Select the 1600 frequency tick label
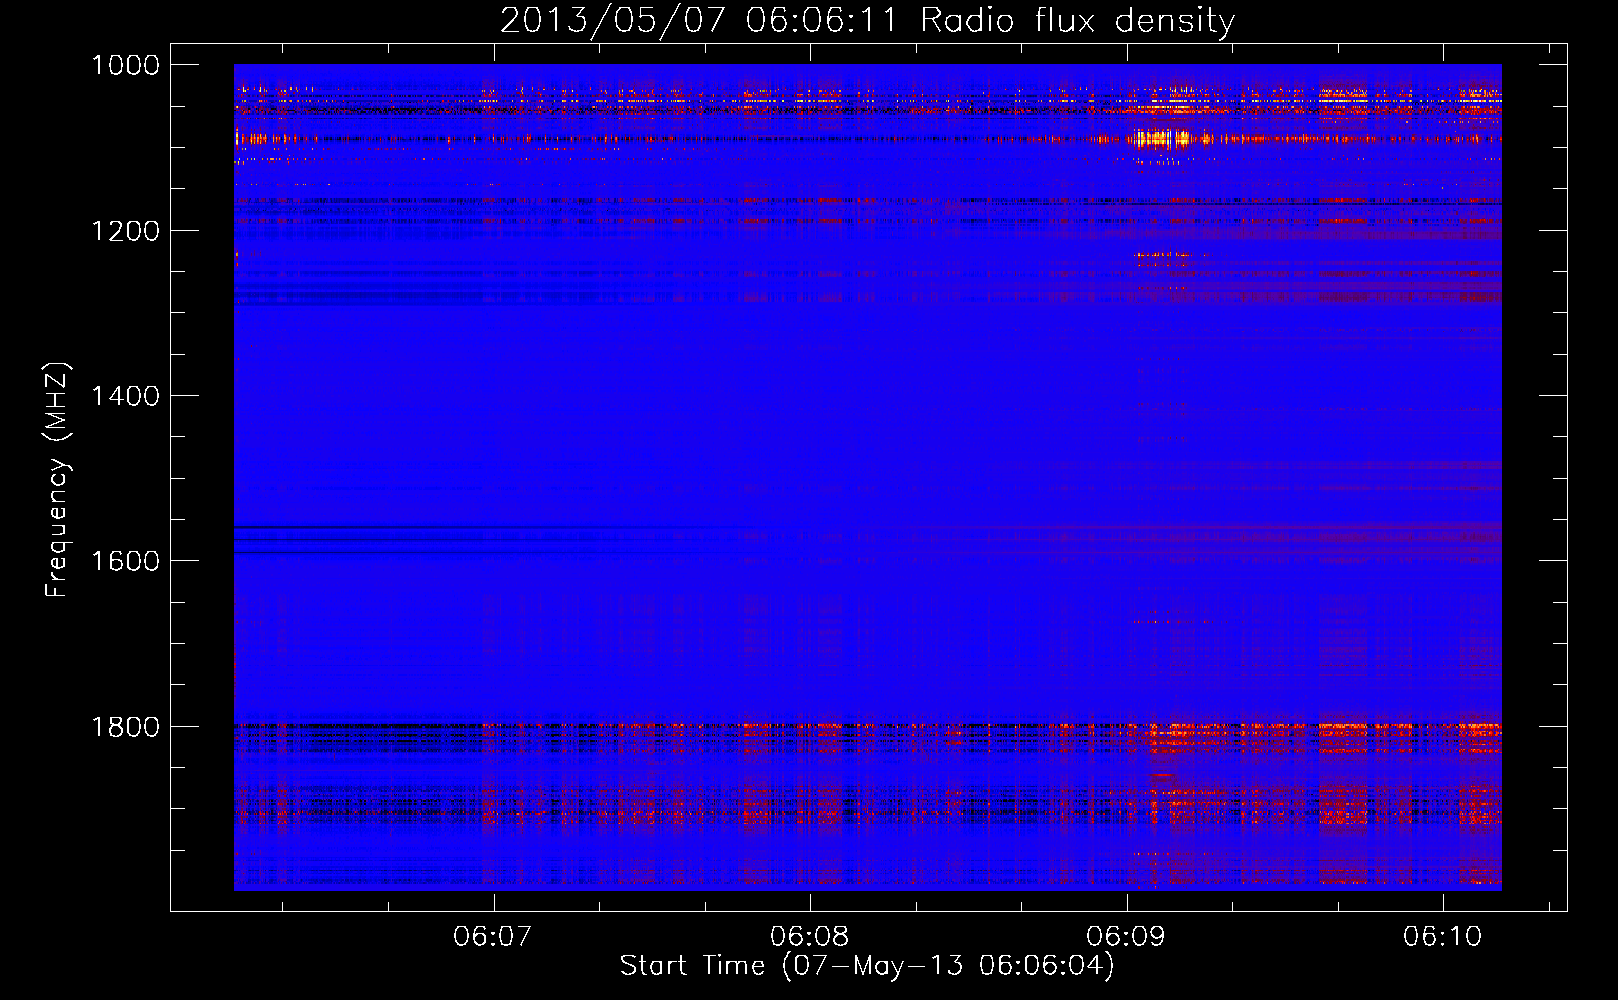The image size is (1618, 1000). (x=125, y=561)
